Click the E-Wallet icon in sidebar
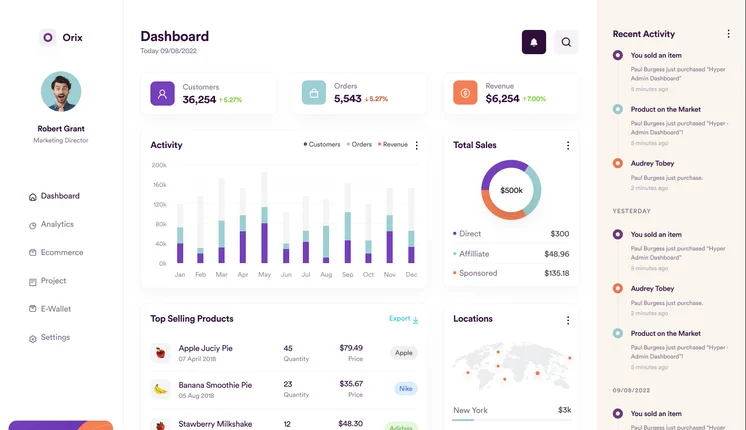This screenshot has width=746, height=430. click(x=32, y=309)
